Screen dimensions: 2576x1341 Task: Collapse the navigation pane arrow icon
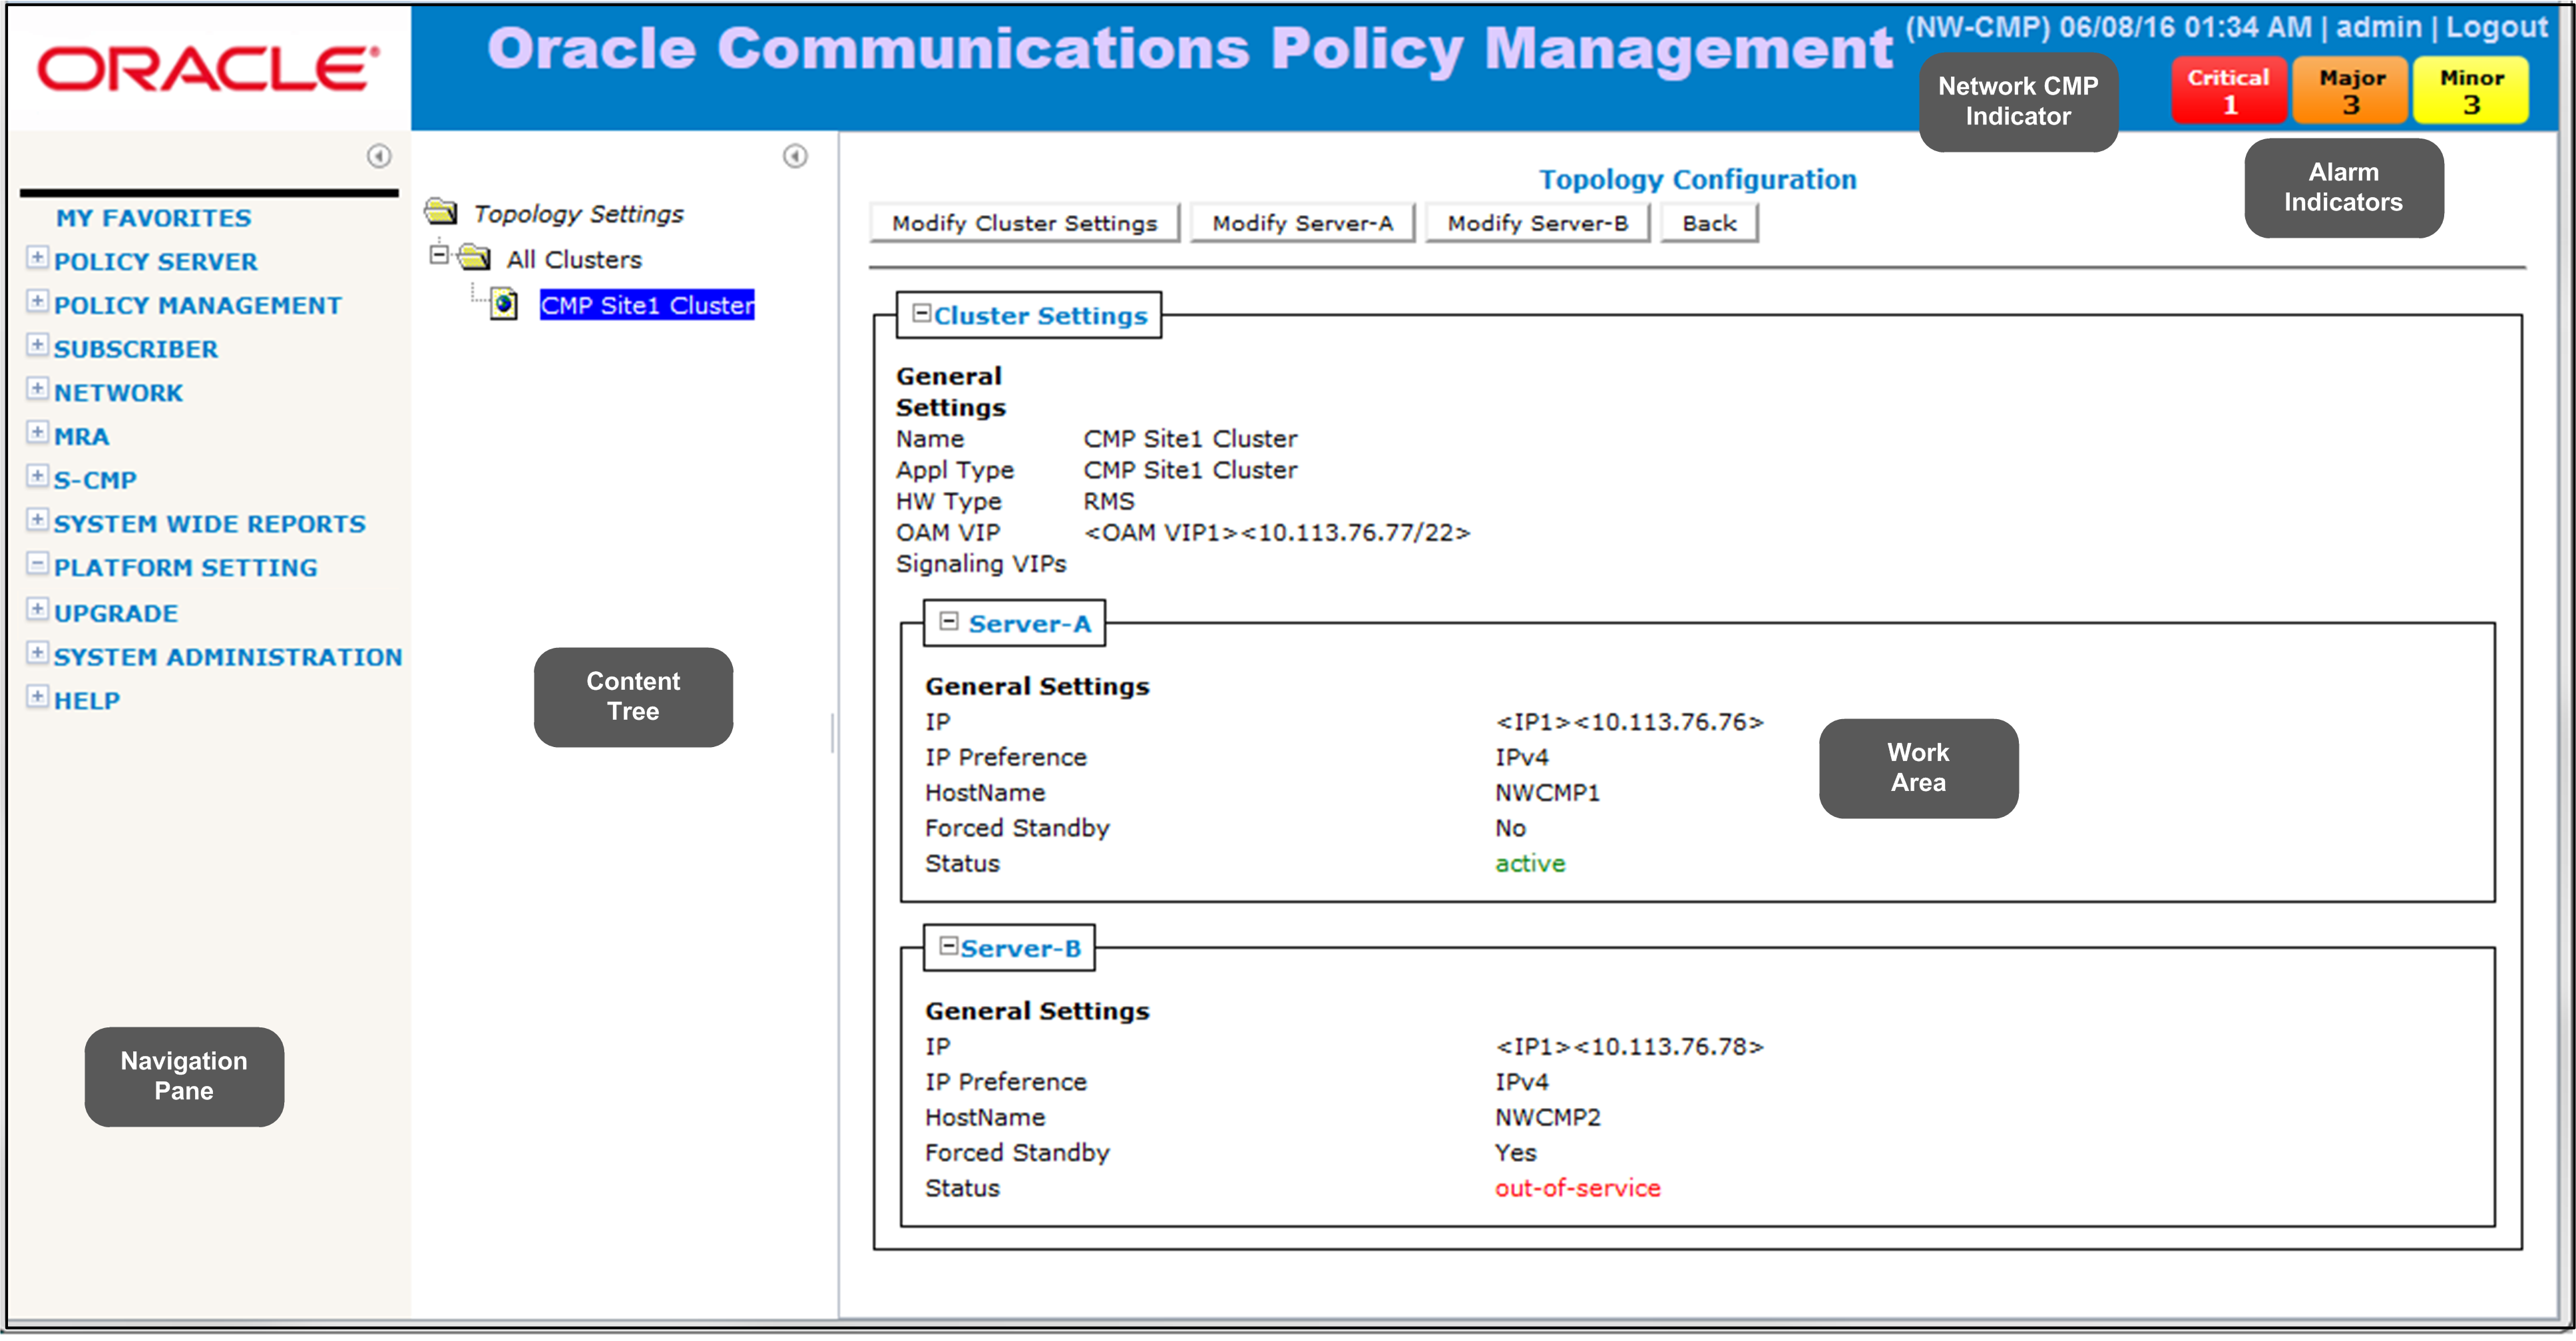click(x=379, y=156)
